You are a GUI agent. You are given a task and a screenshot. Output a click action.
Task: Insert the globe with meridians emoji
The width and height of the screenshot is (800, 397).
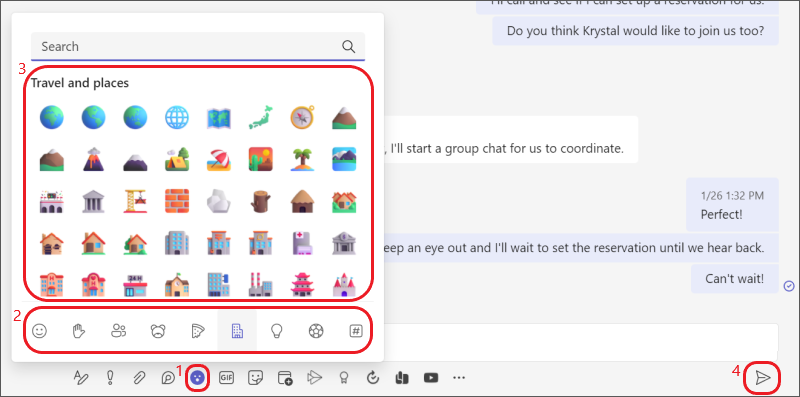[x=177, y=118]
